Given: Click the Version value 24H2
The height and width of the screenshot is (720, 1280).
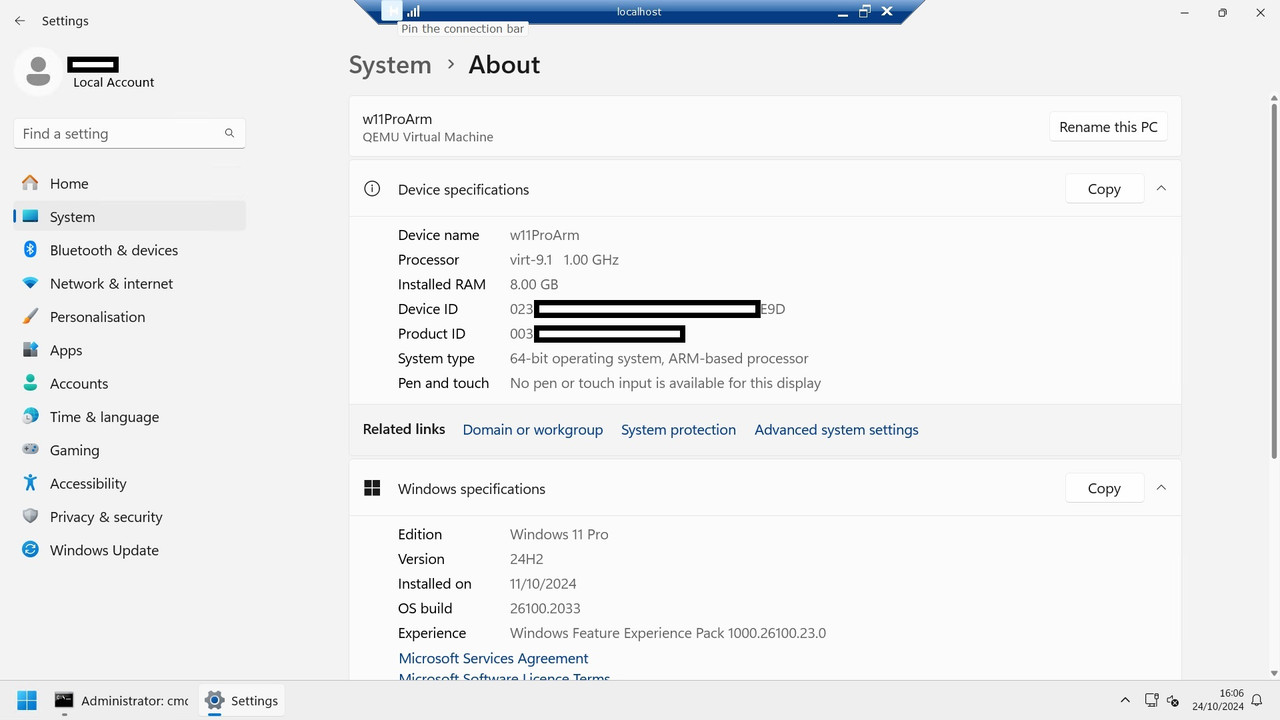Looking at the screenshot, I should 526,559.
